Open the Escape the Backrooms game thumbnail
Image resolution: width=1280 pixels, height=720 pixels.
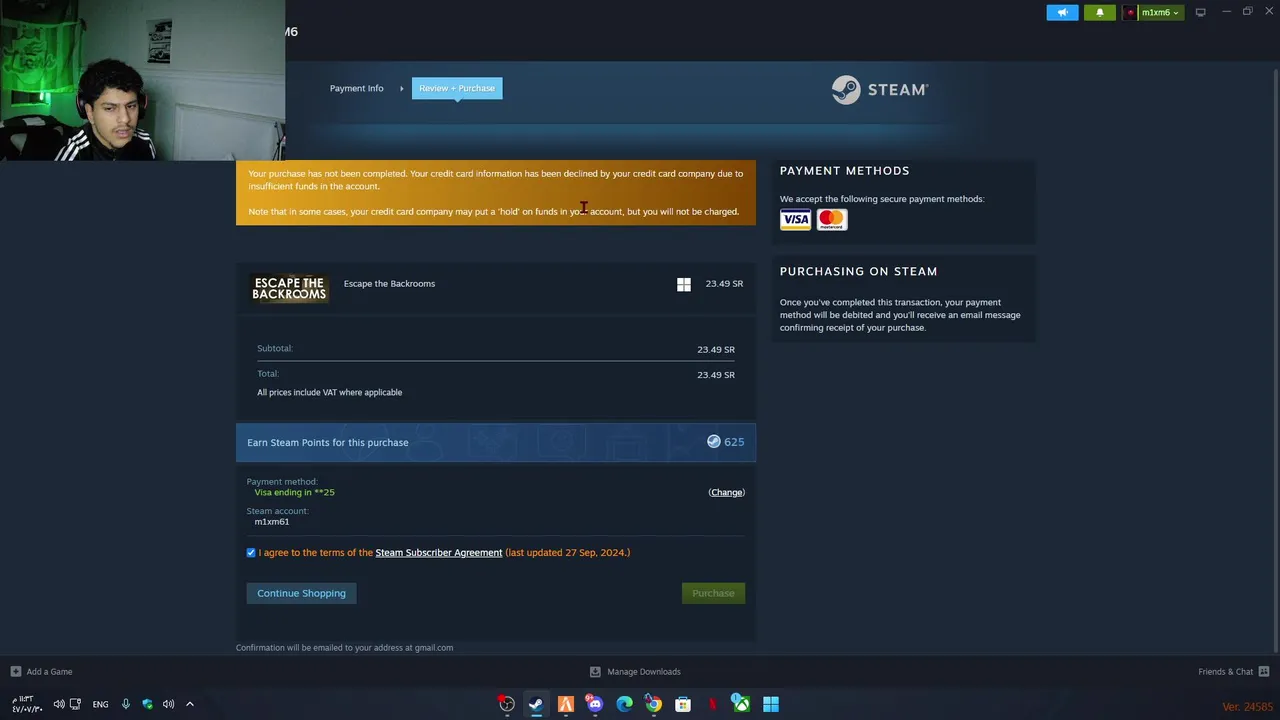click(289, 288)
